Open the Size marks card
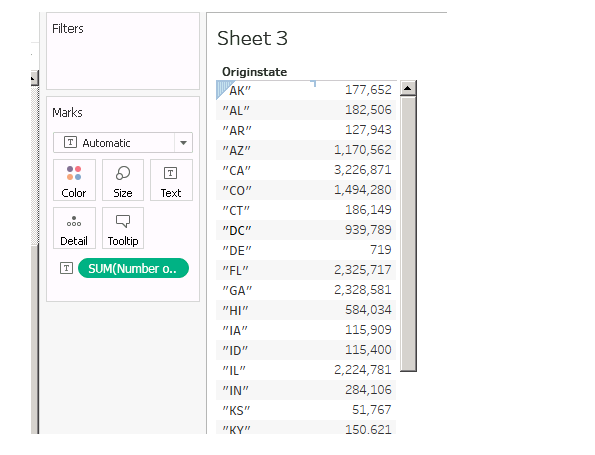Screen dimensions: 595x455 [123, 180]
